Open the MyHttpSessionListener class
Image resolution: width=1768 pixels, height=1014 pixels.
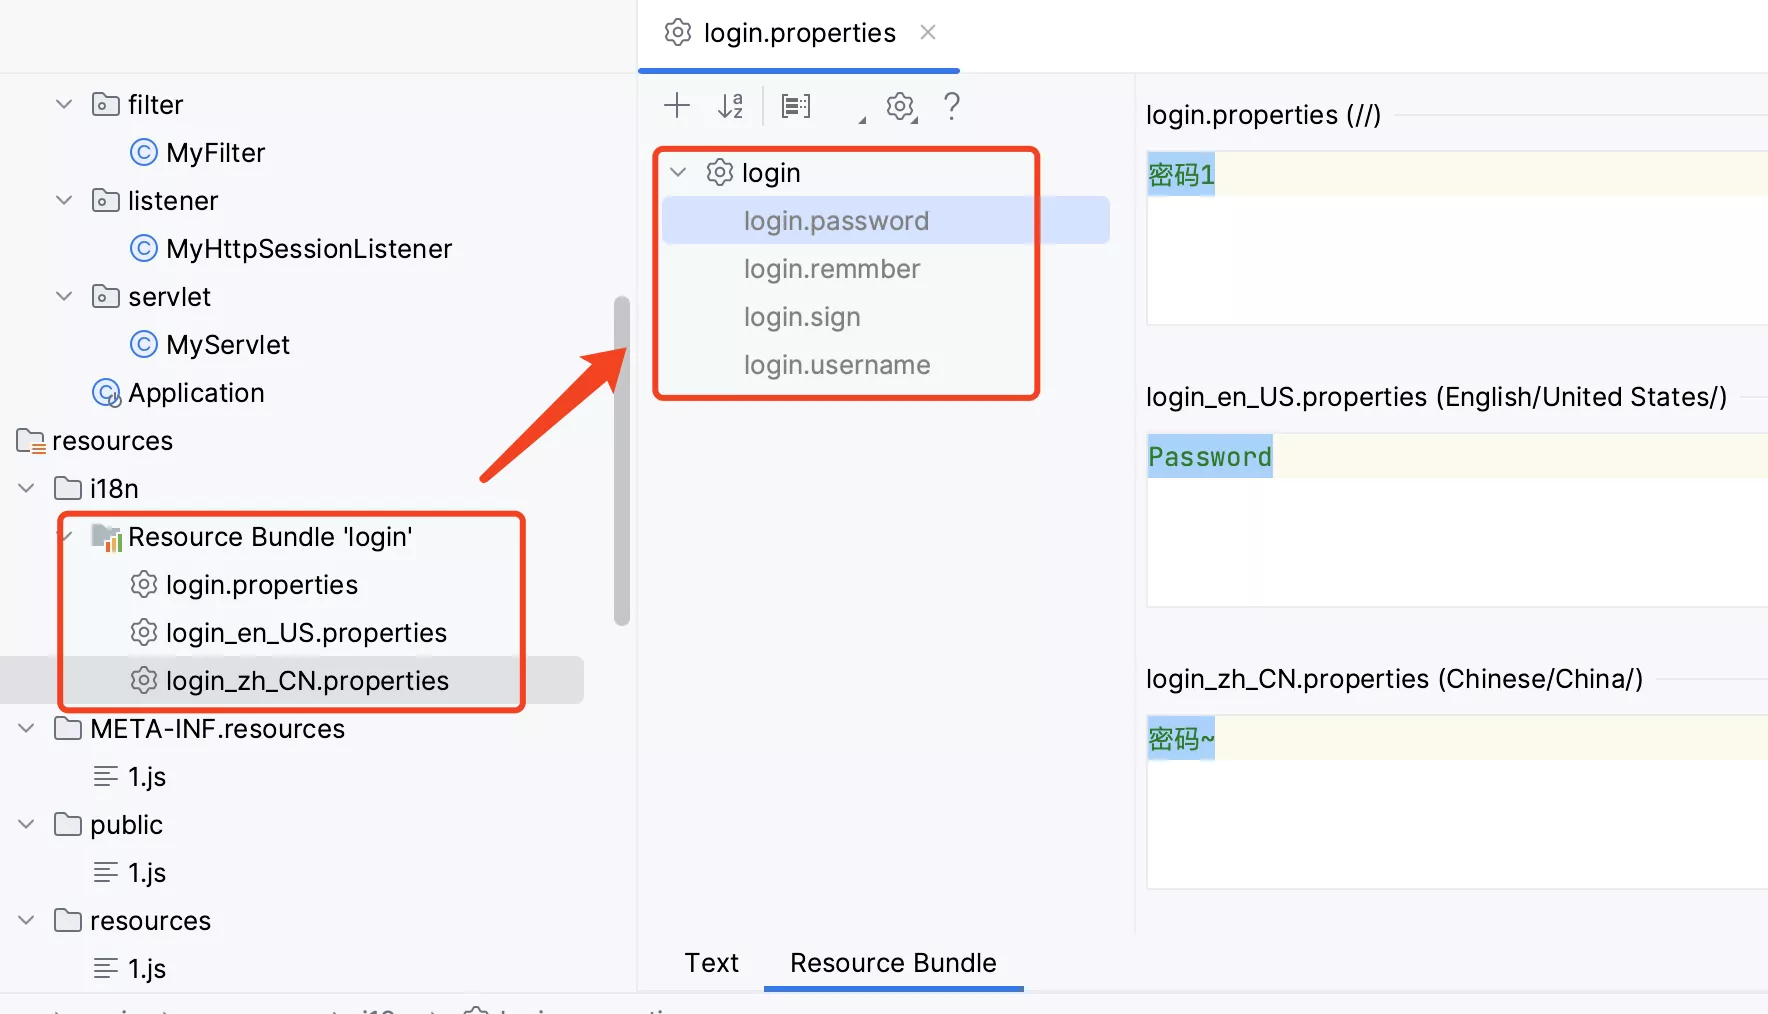point(309,249)
